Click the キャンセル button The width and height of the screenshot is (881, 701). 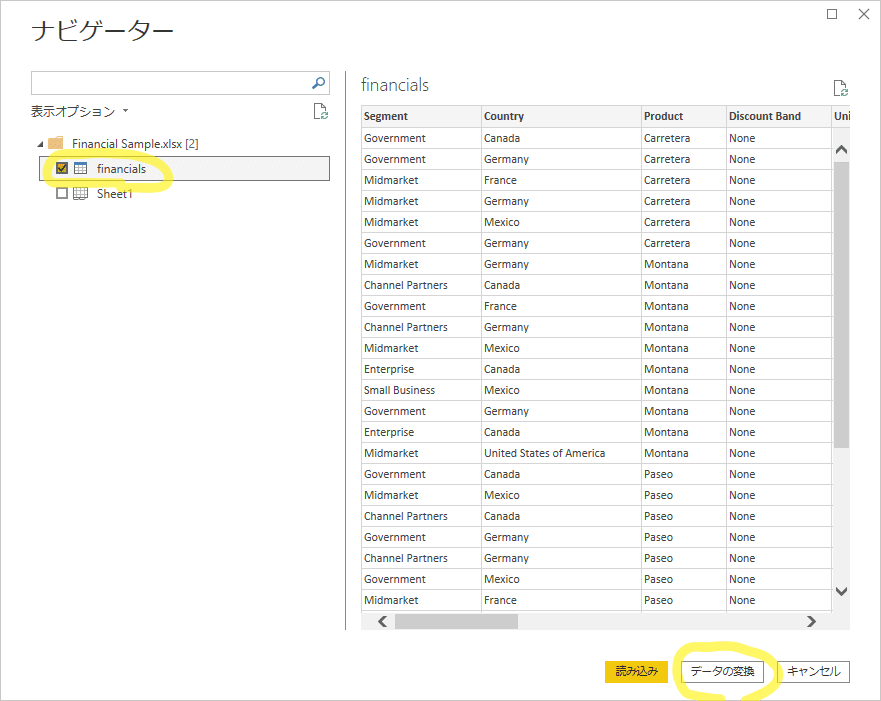click(x=814, y=671)
